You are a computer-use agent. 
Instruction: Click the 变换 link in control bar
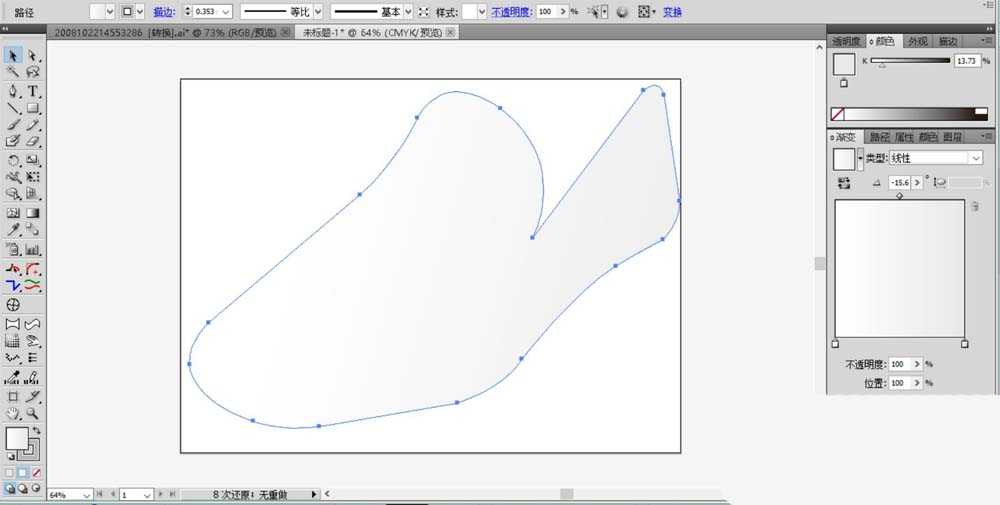coord(672,11)
